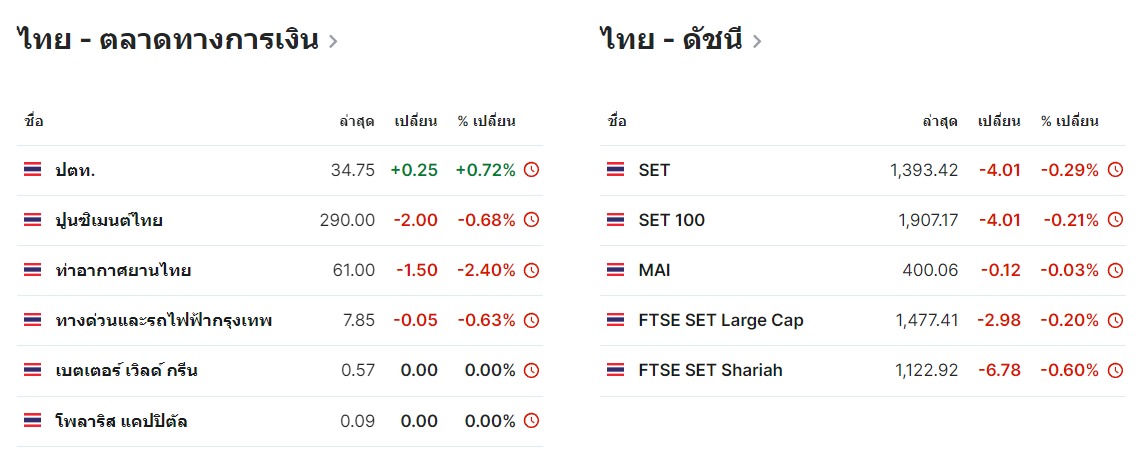Click the clock icon in SET row
The height and width of the screenshot is (452, 1138).
1115,170
